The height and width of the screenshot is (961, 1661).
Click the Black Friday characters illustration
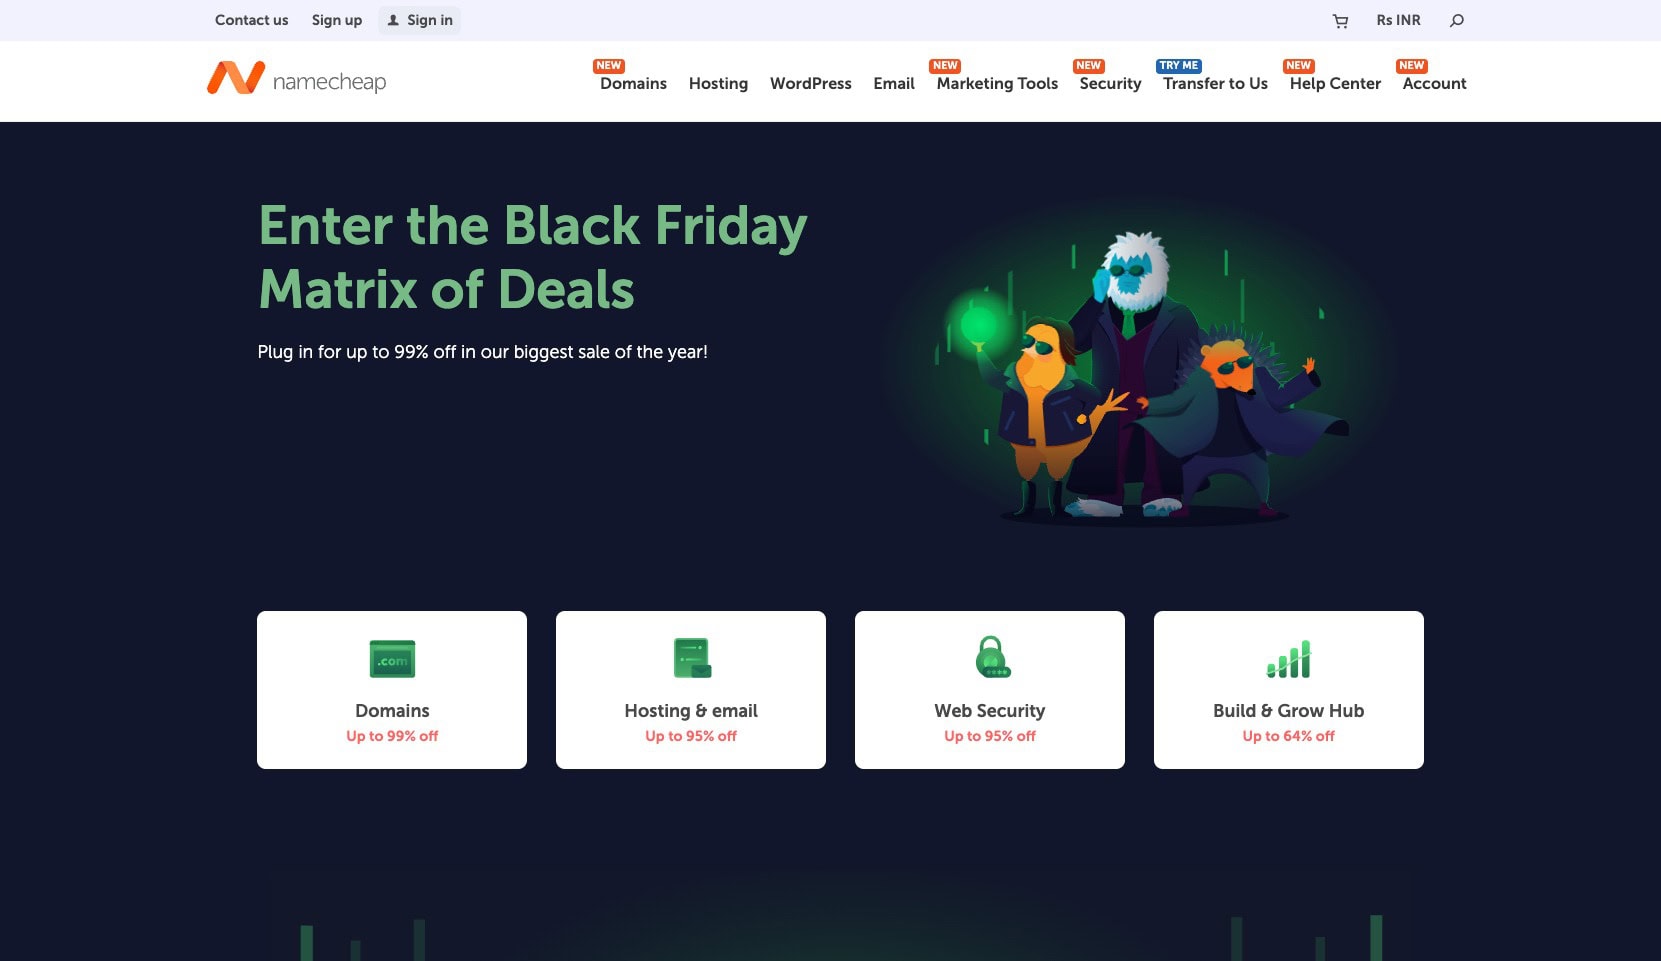pos(1140,375)
